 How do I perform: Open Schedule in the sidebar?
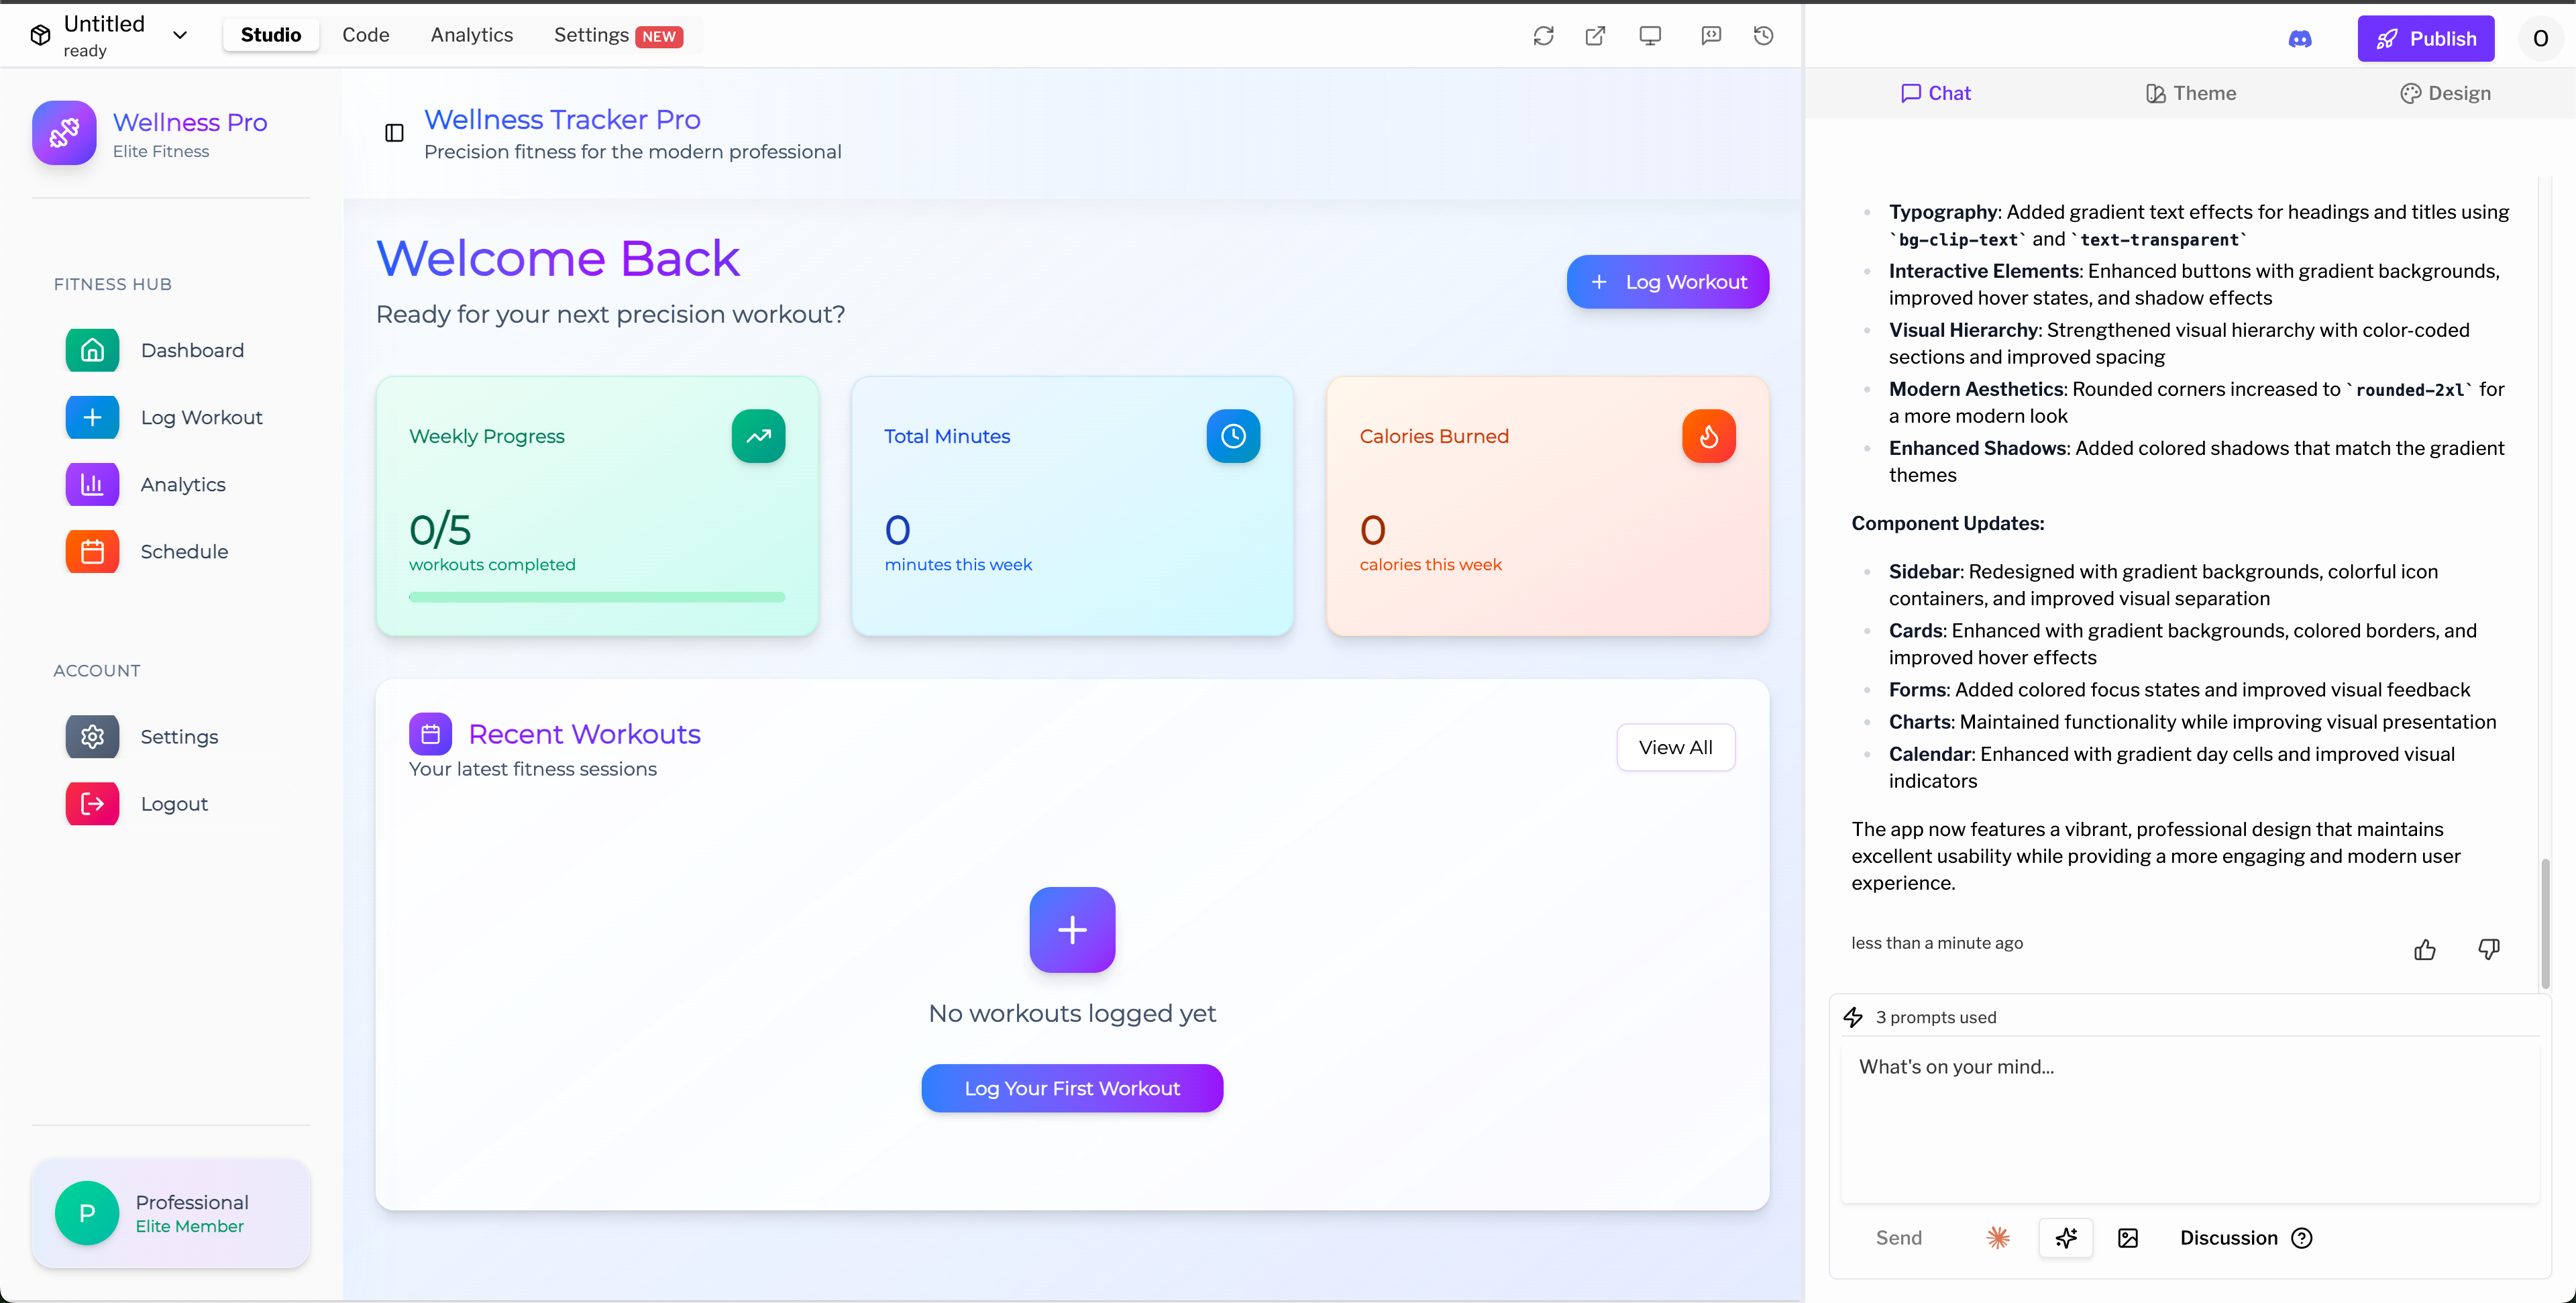point(184,551)
